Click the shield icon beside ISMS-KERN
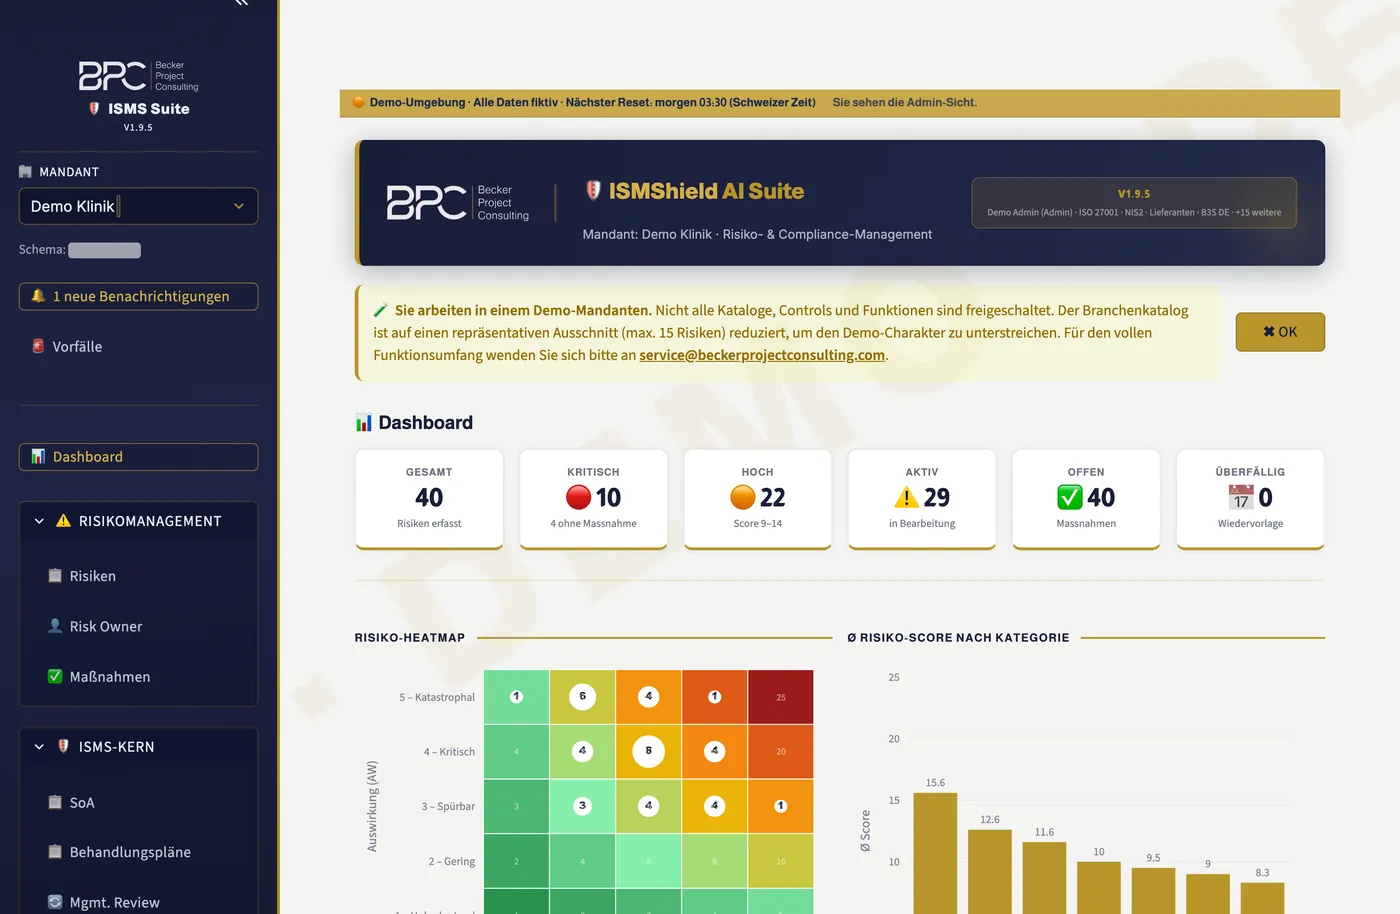The height and width of the screenshot is (914, 1400). (x=63, y=746)
